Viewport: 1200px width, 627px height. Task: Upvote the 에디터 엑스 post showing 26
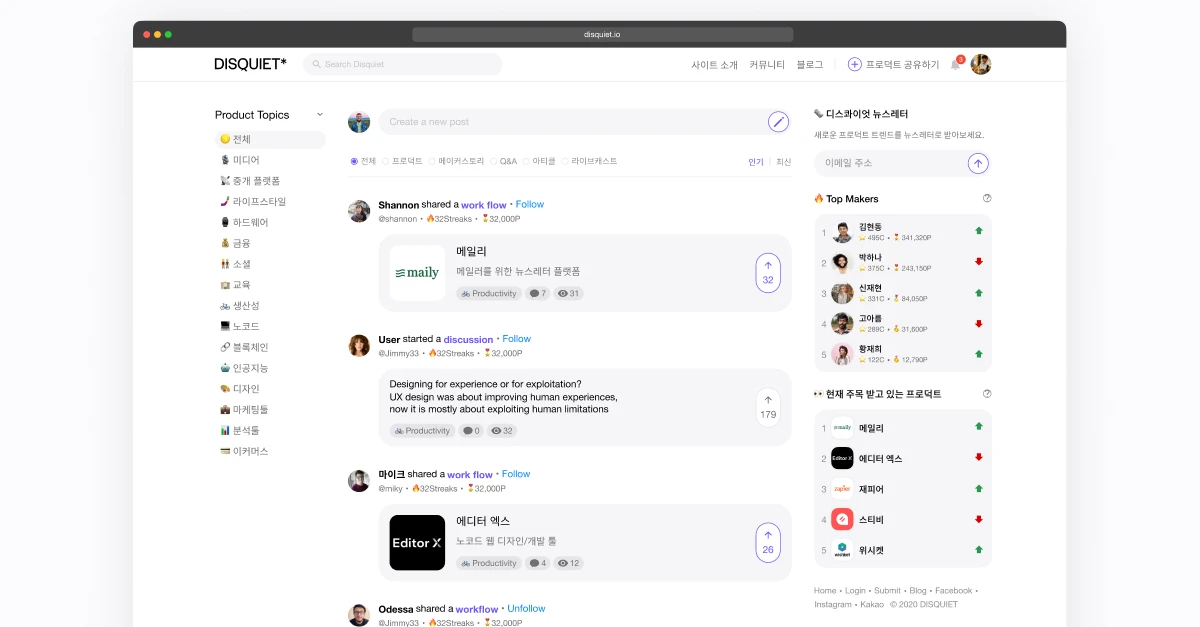pyautogui.click(x=768, y=542)
